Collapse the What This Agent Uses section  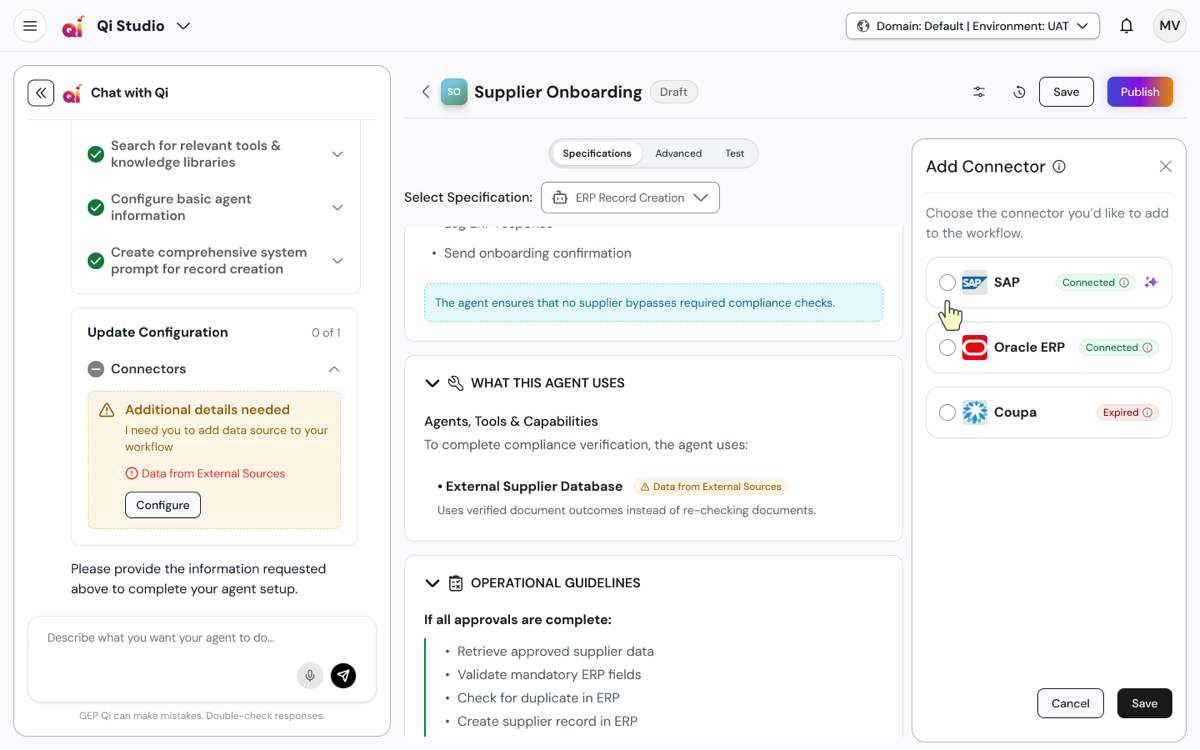tap(432, 383)
